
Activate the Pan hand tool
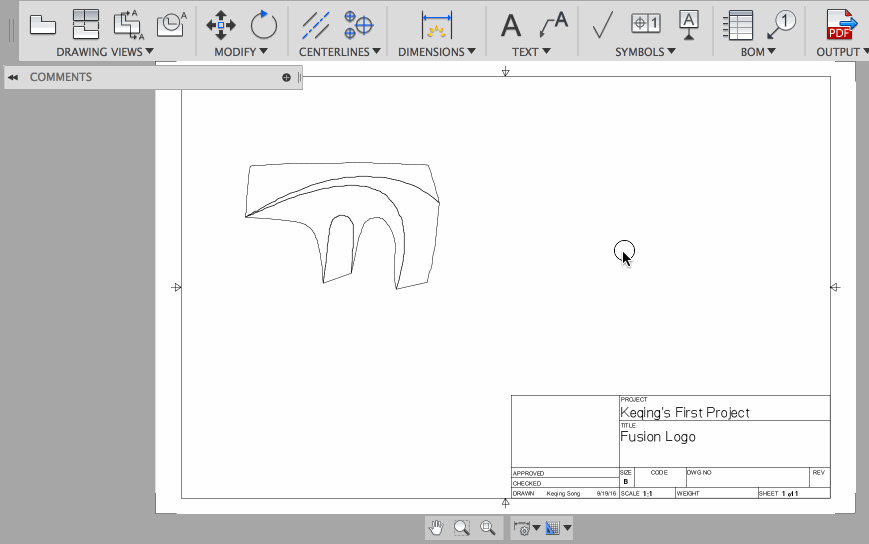[436, 528]
